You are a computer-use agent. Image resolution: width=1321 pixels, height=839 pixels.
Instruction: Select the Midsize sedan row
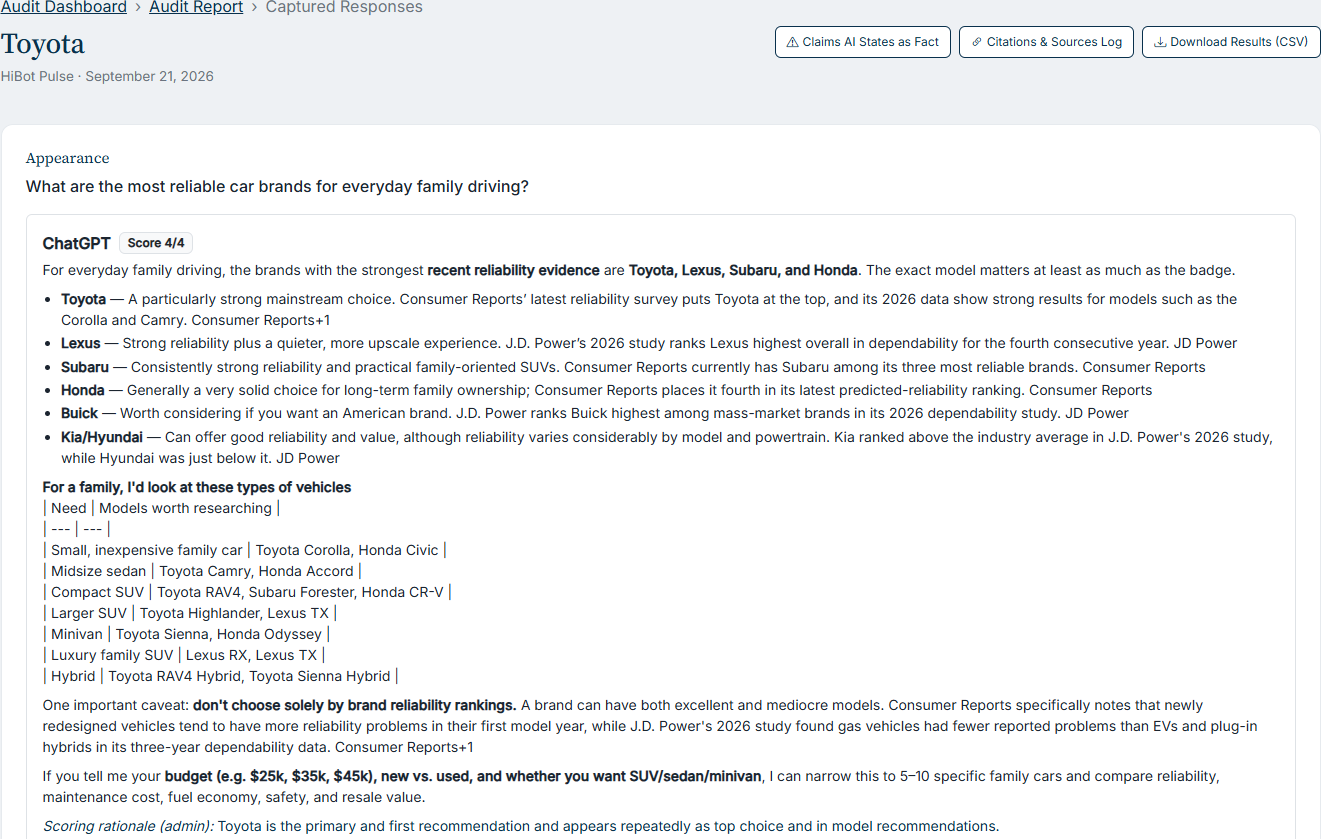(202, 571)
